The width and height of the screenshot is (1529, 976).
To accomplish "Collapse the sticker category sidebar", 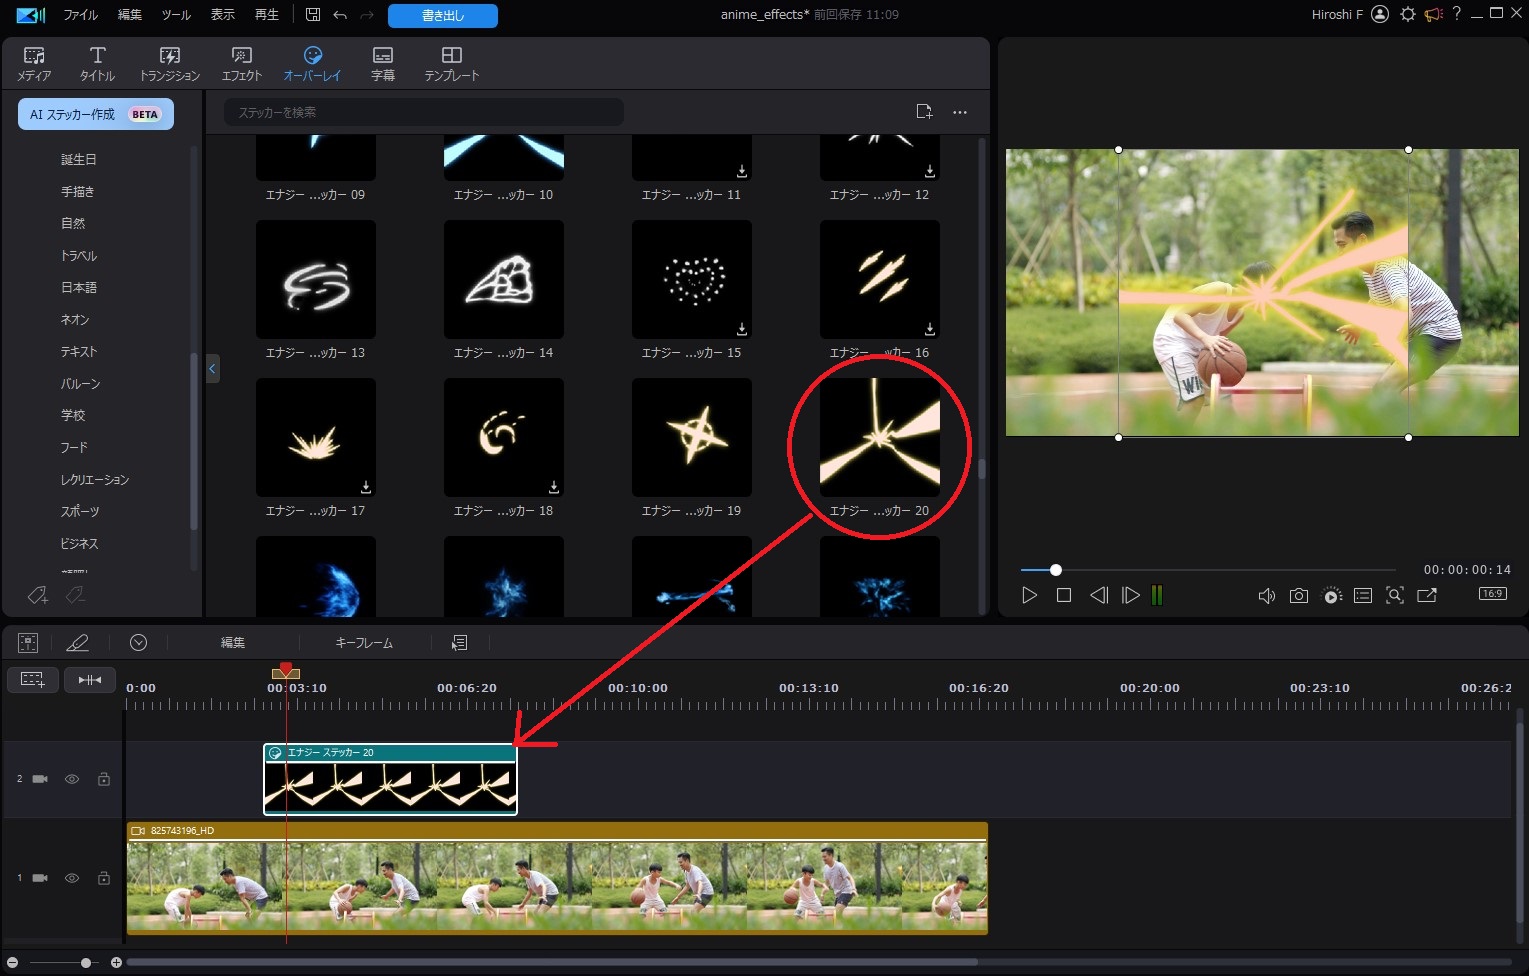I will [212, 369].
